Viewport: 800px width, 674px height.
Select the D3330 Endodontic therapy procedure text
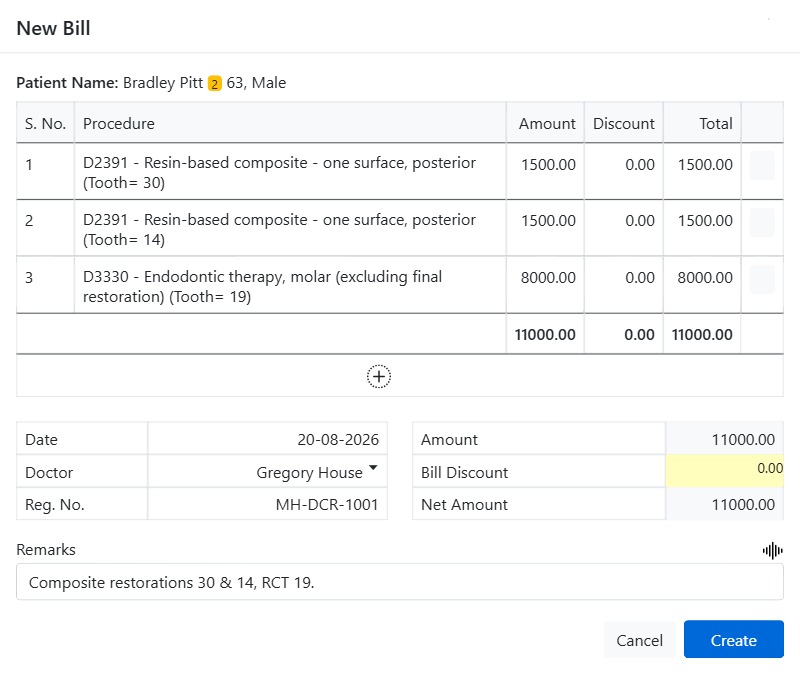262,286
